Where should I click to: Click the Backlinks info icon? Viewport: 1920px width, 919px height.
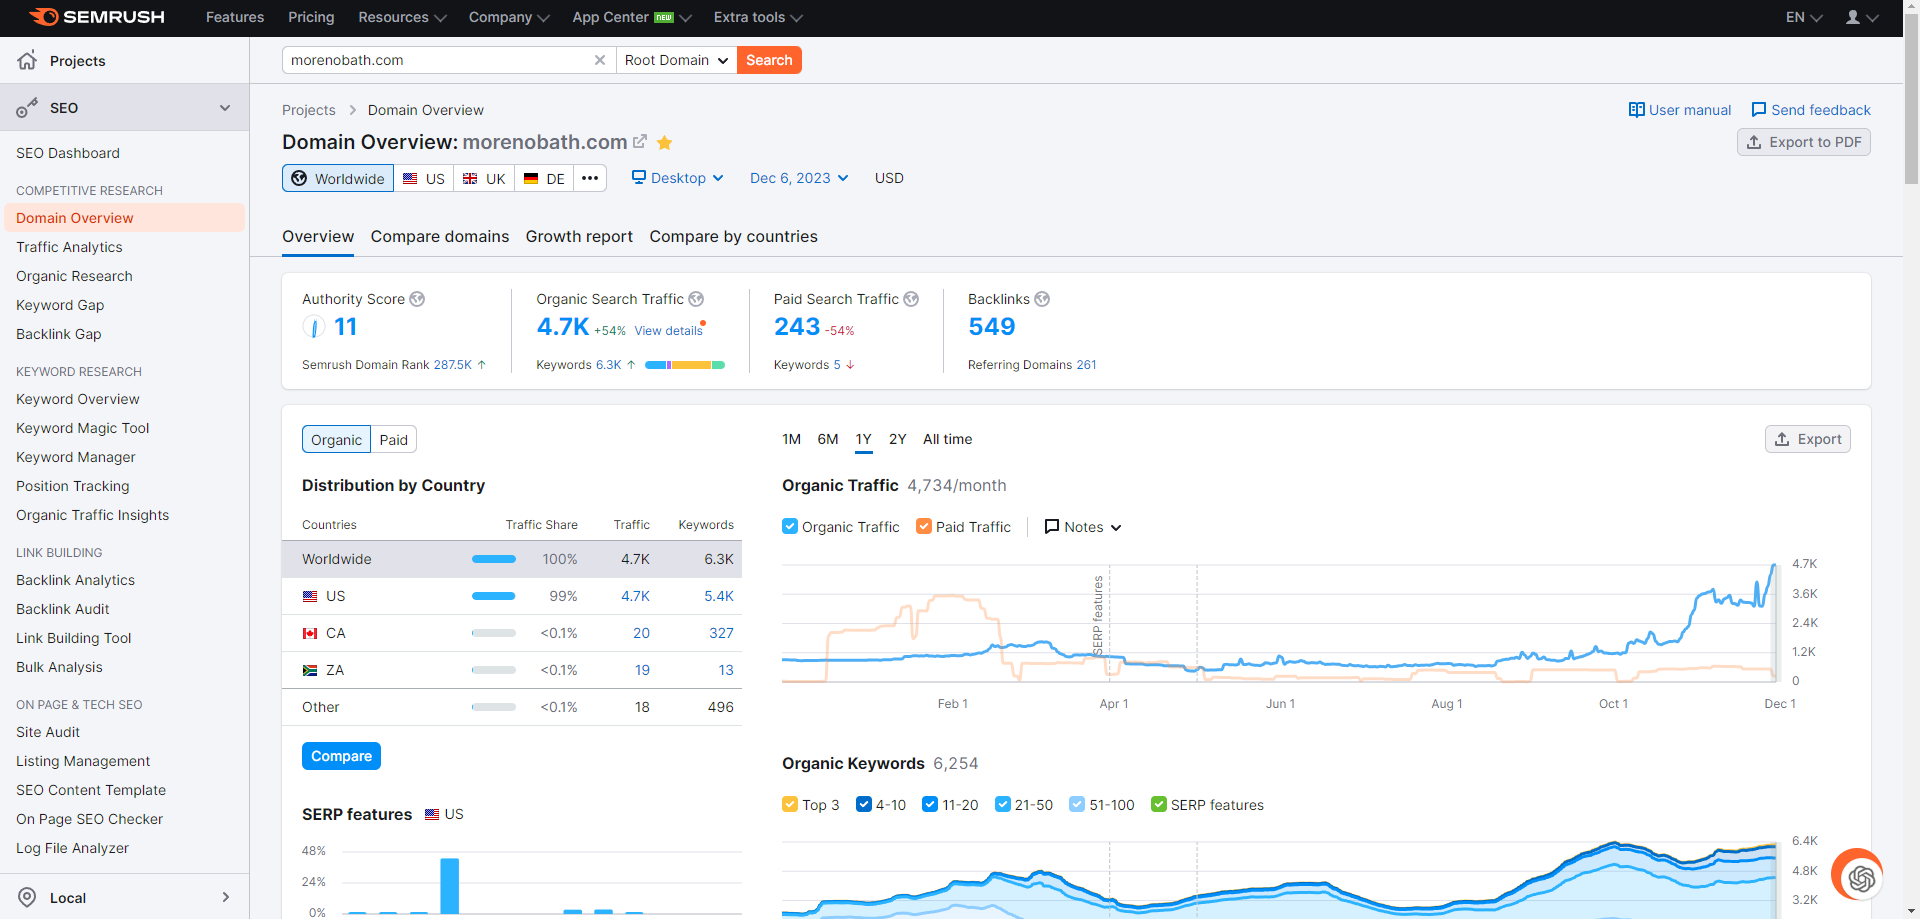point(1042,299)
